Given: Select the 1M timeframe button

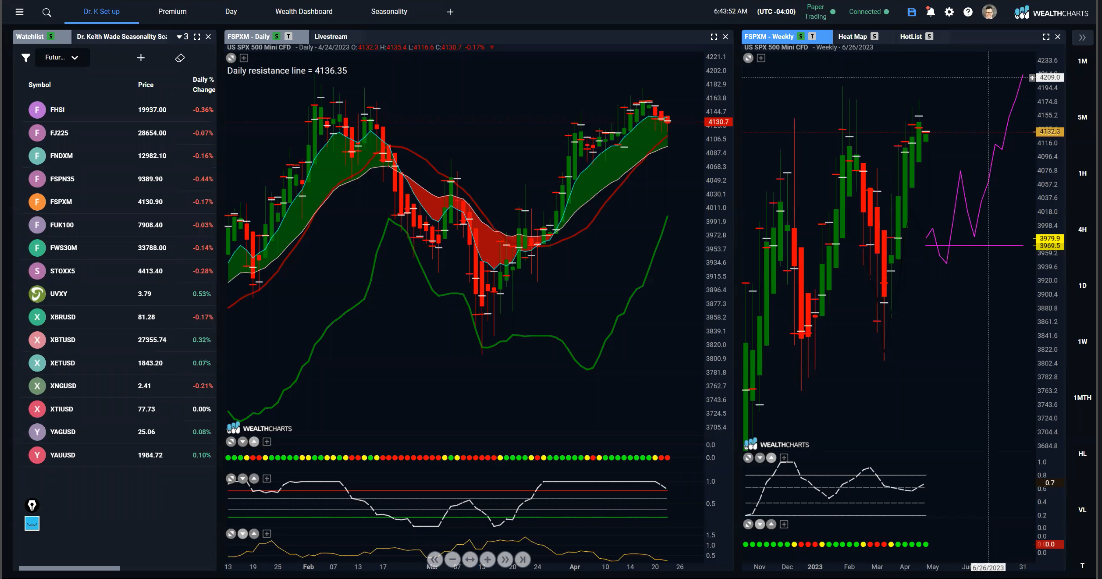Looking at the screenshot, I should click(1082, 61).
